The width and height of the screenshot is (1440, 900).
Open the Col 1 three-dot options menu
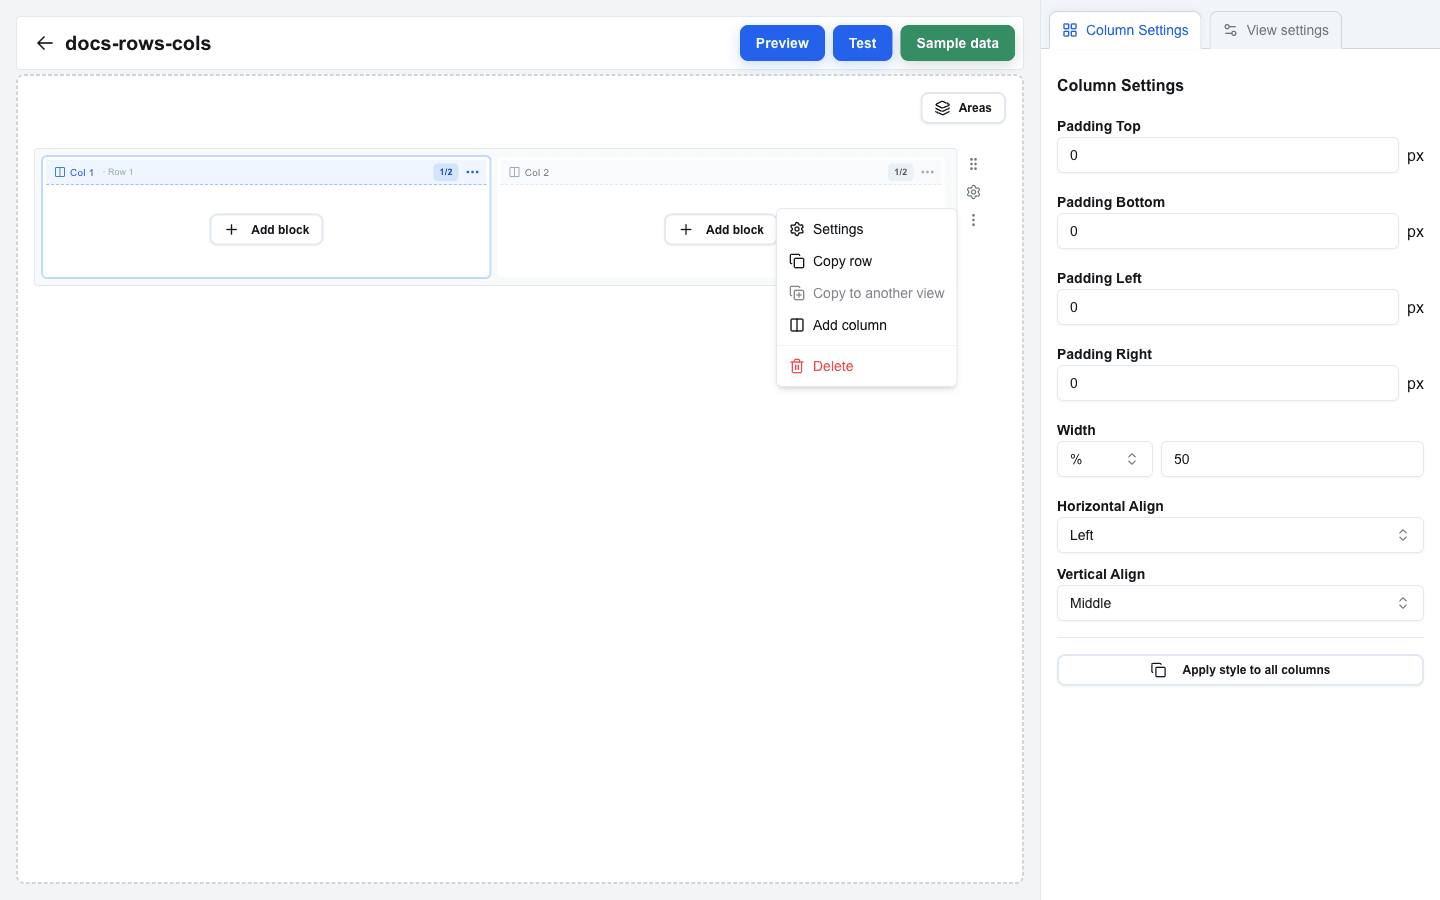point(473,172)
